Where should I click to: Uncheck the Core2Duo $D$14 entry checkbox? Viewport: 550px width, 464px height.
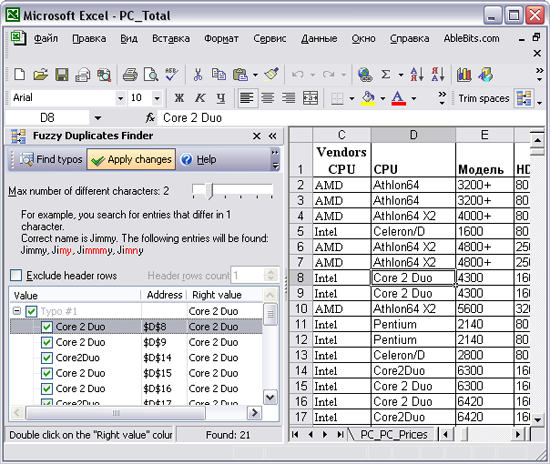(47, 358)
